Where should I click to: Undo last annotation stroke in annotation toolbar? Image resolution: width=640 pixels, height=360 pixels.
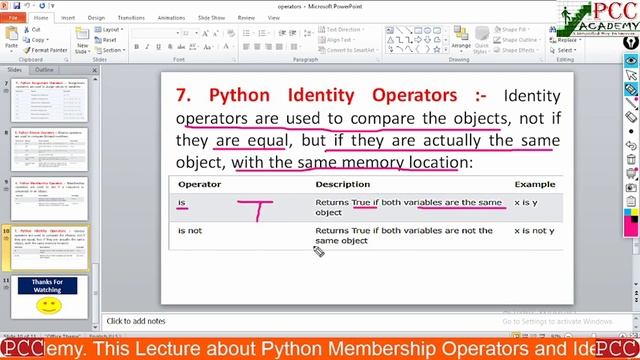pyautogui.click(x=631, y=145)
